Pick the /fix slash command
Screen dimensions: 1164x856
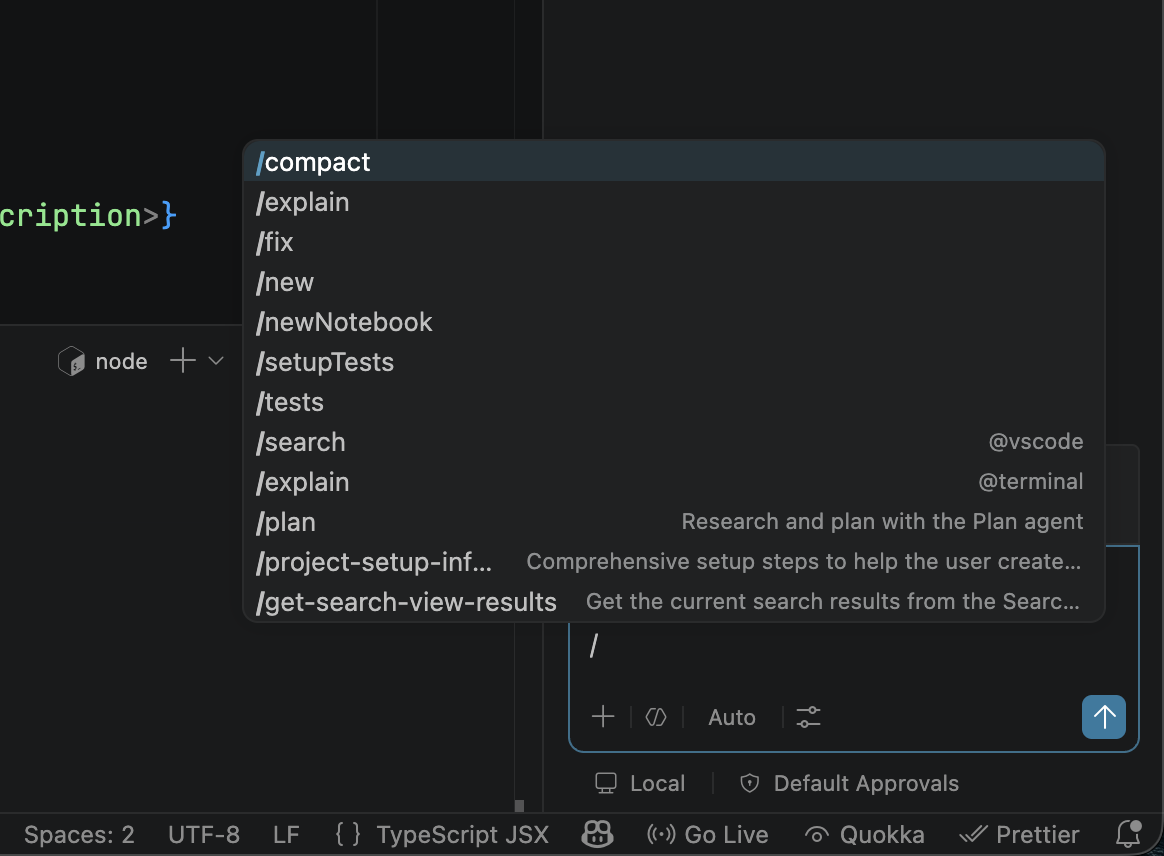click(674, 242)
